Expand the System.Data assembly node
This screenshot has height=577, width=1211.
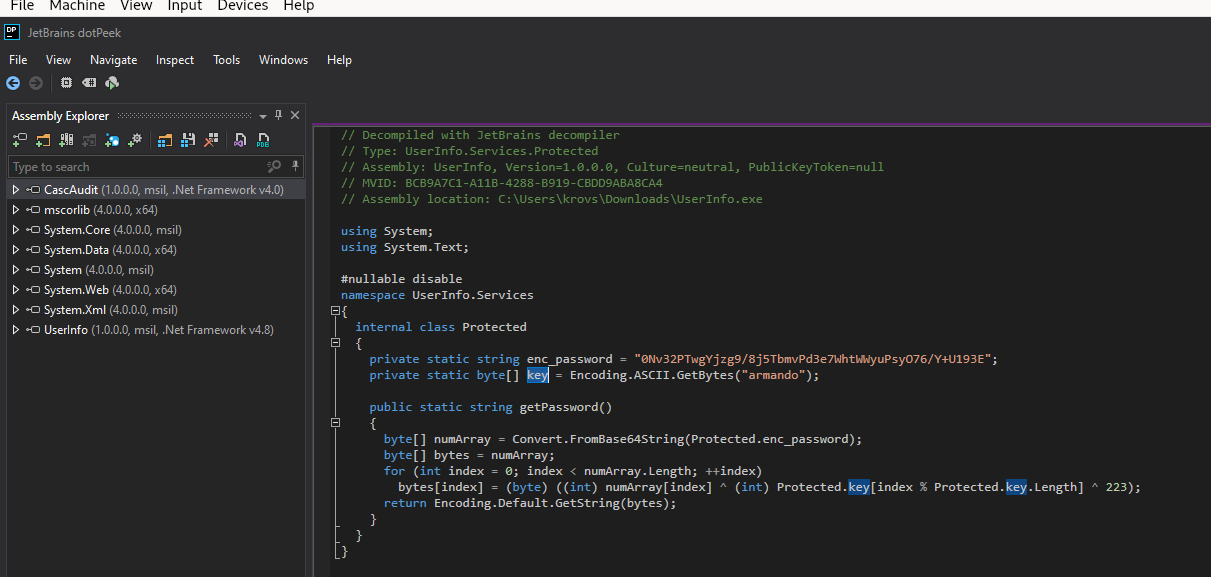[x=16, y=249]
